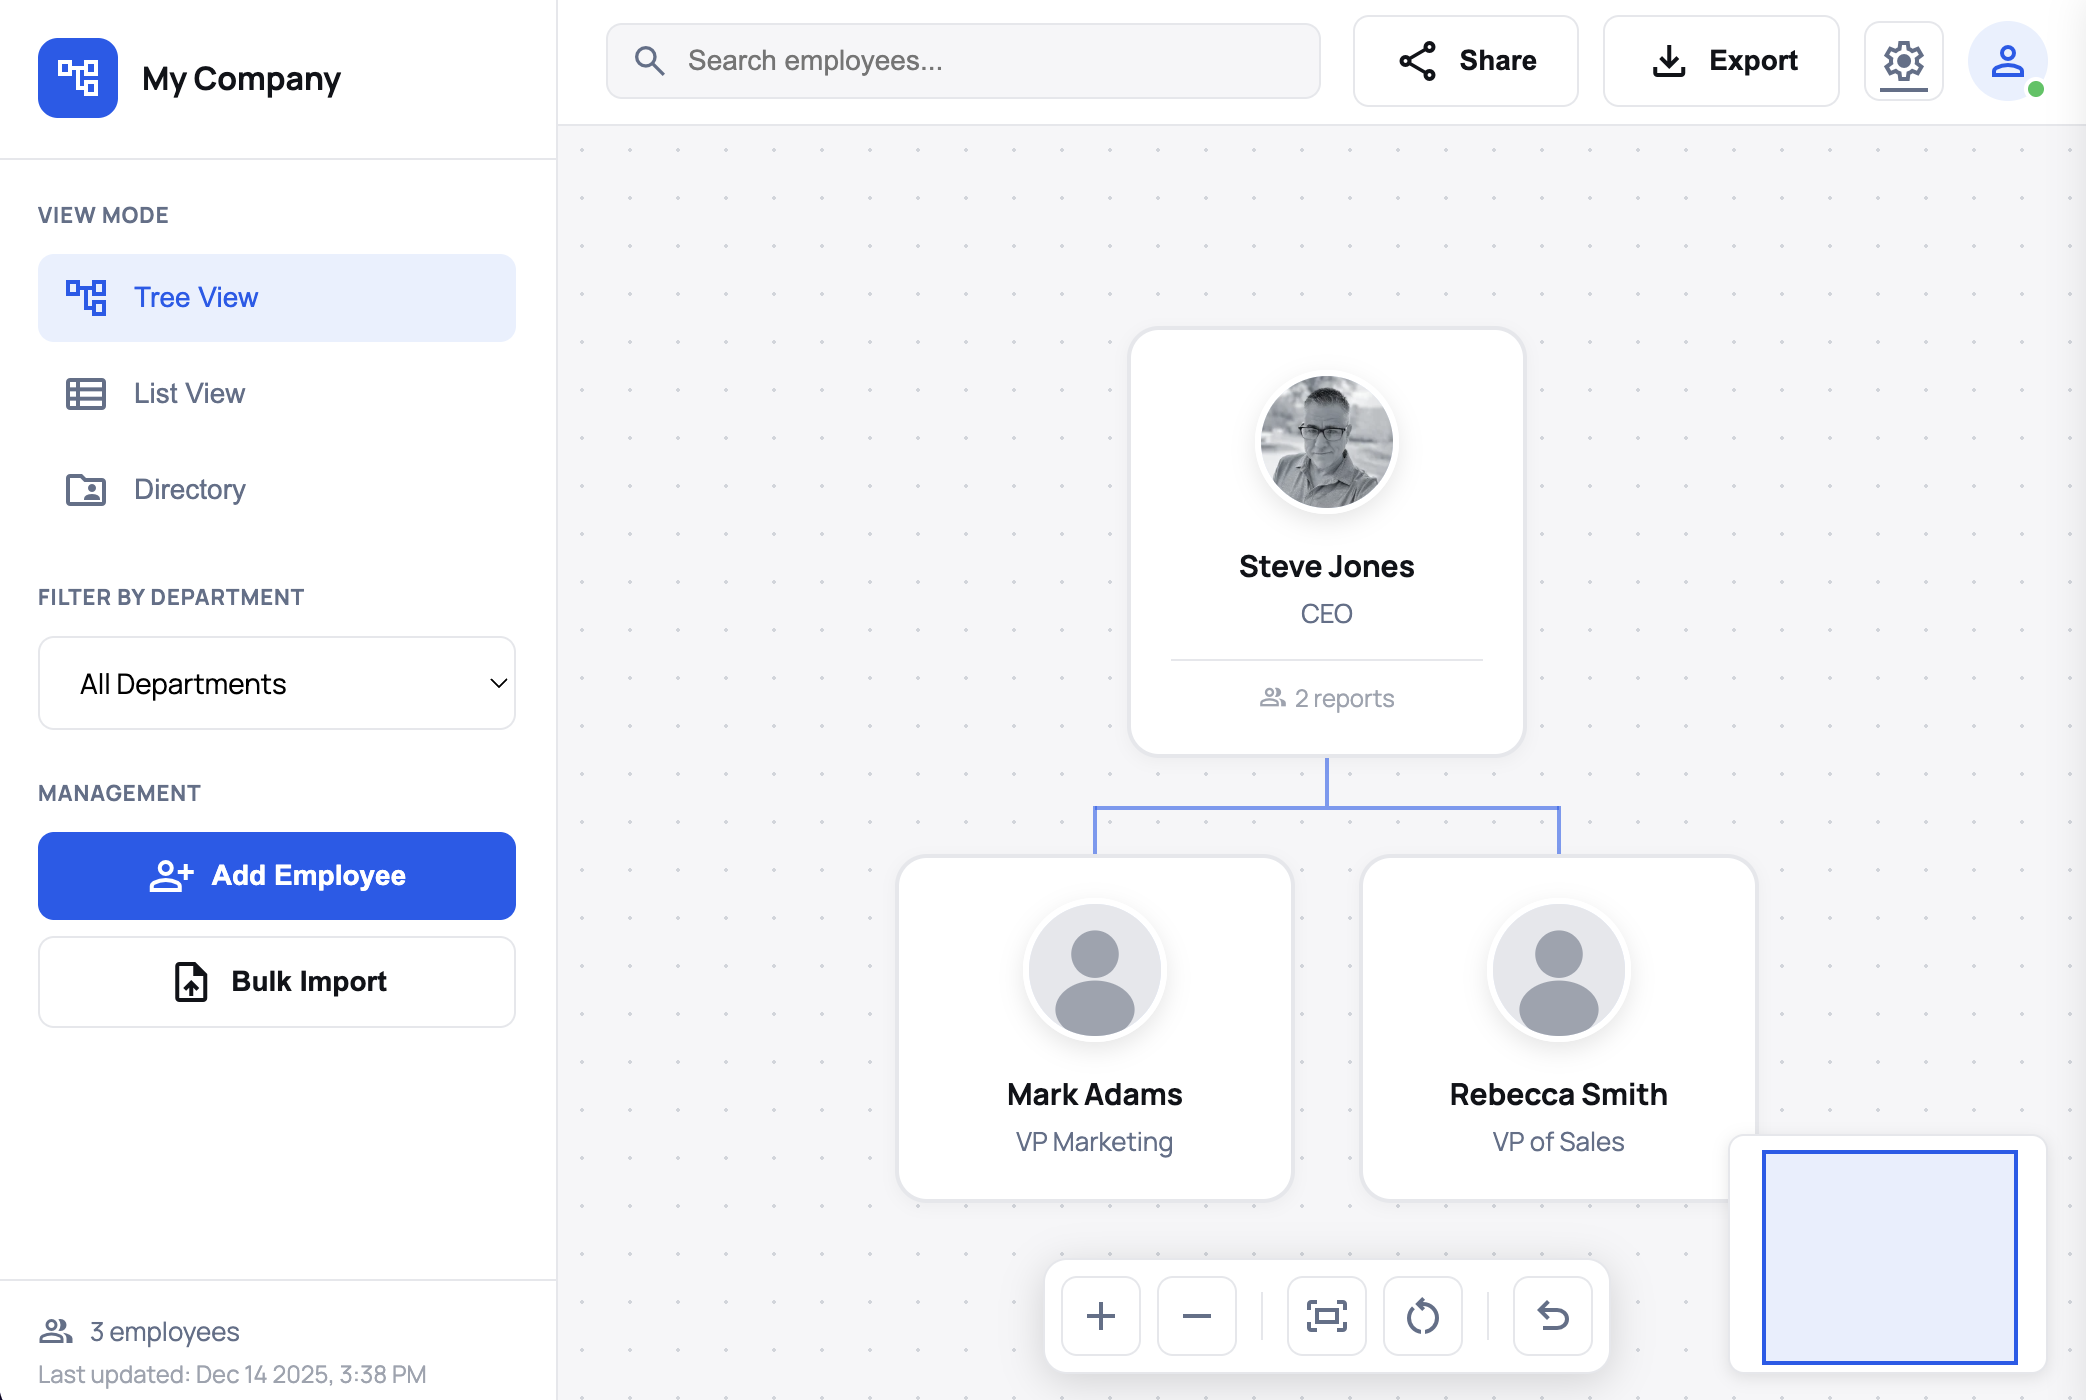Screen dimensions: 2086x1400
Task: Click the My Company logo icon
Action: (x=77, y=78)
